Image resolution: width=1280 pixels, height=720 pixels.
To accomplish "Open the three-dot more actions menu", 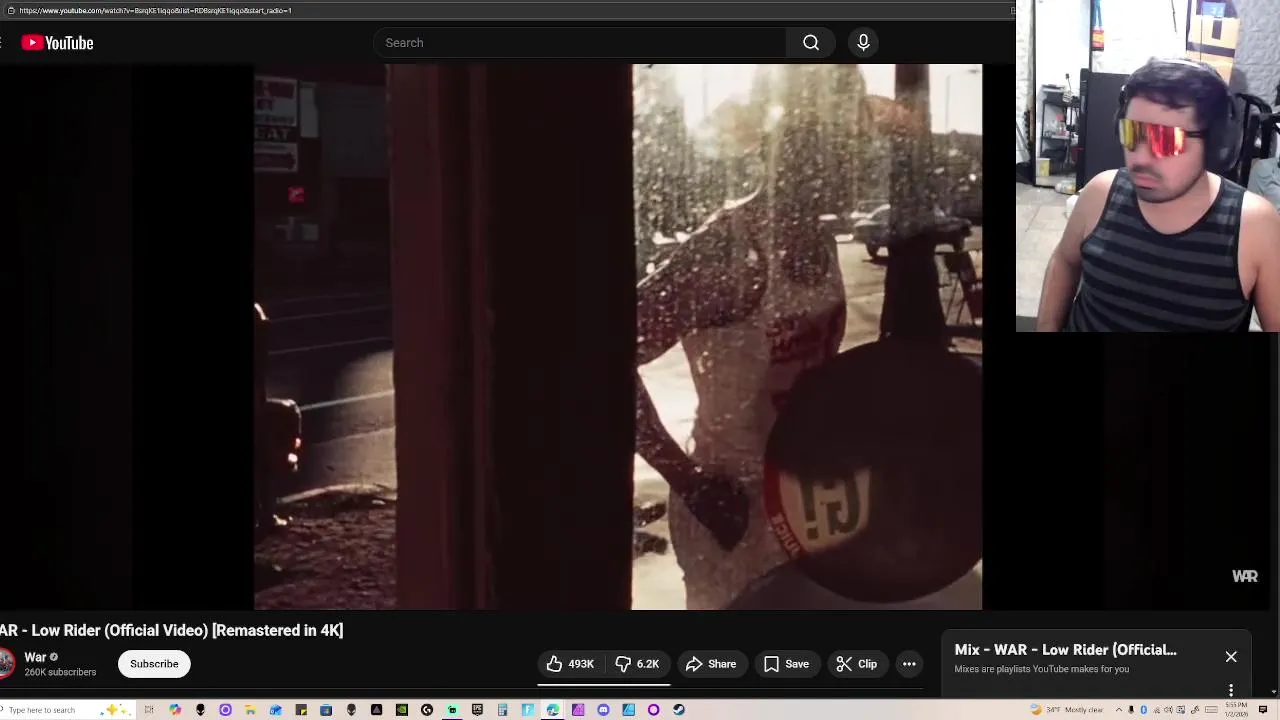I will click(x=909, y=664).
